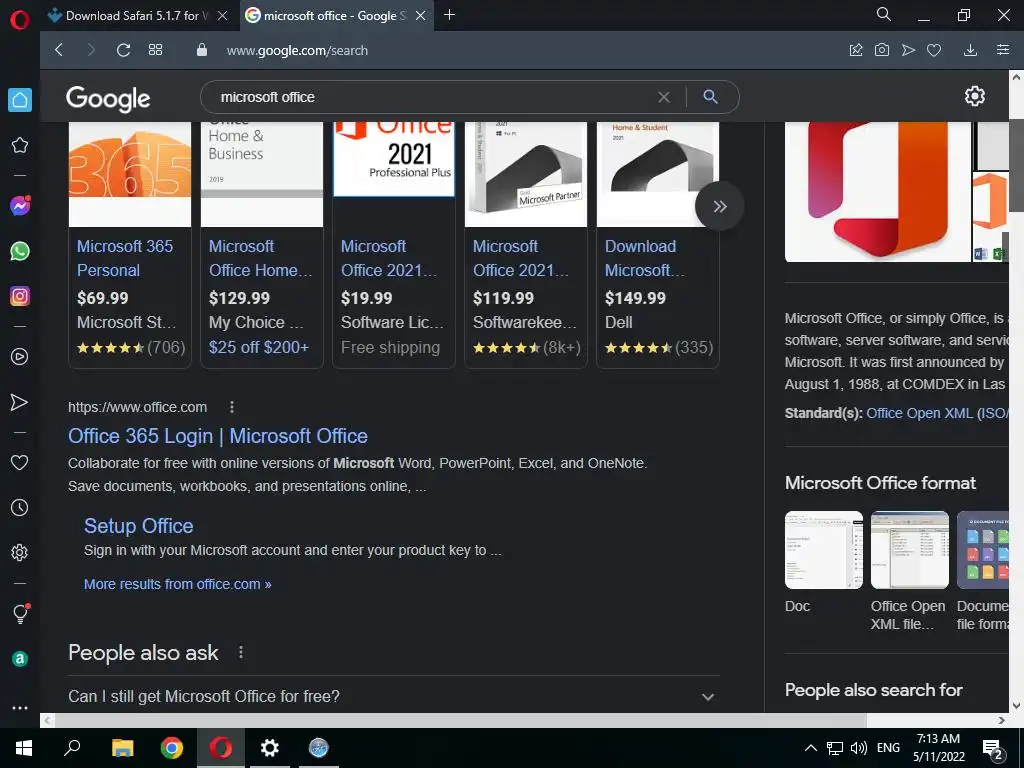Screen dimensions: 1024x768
Task: Close the Download Safari tab
Action: pos(223,16)
